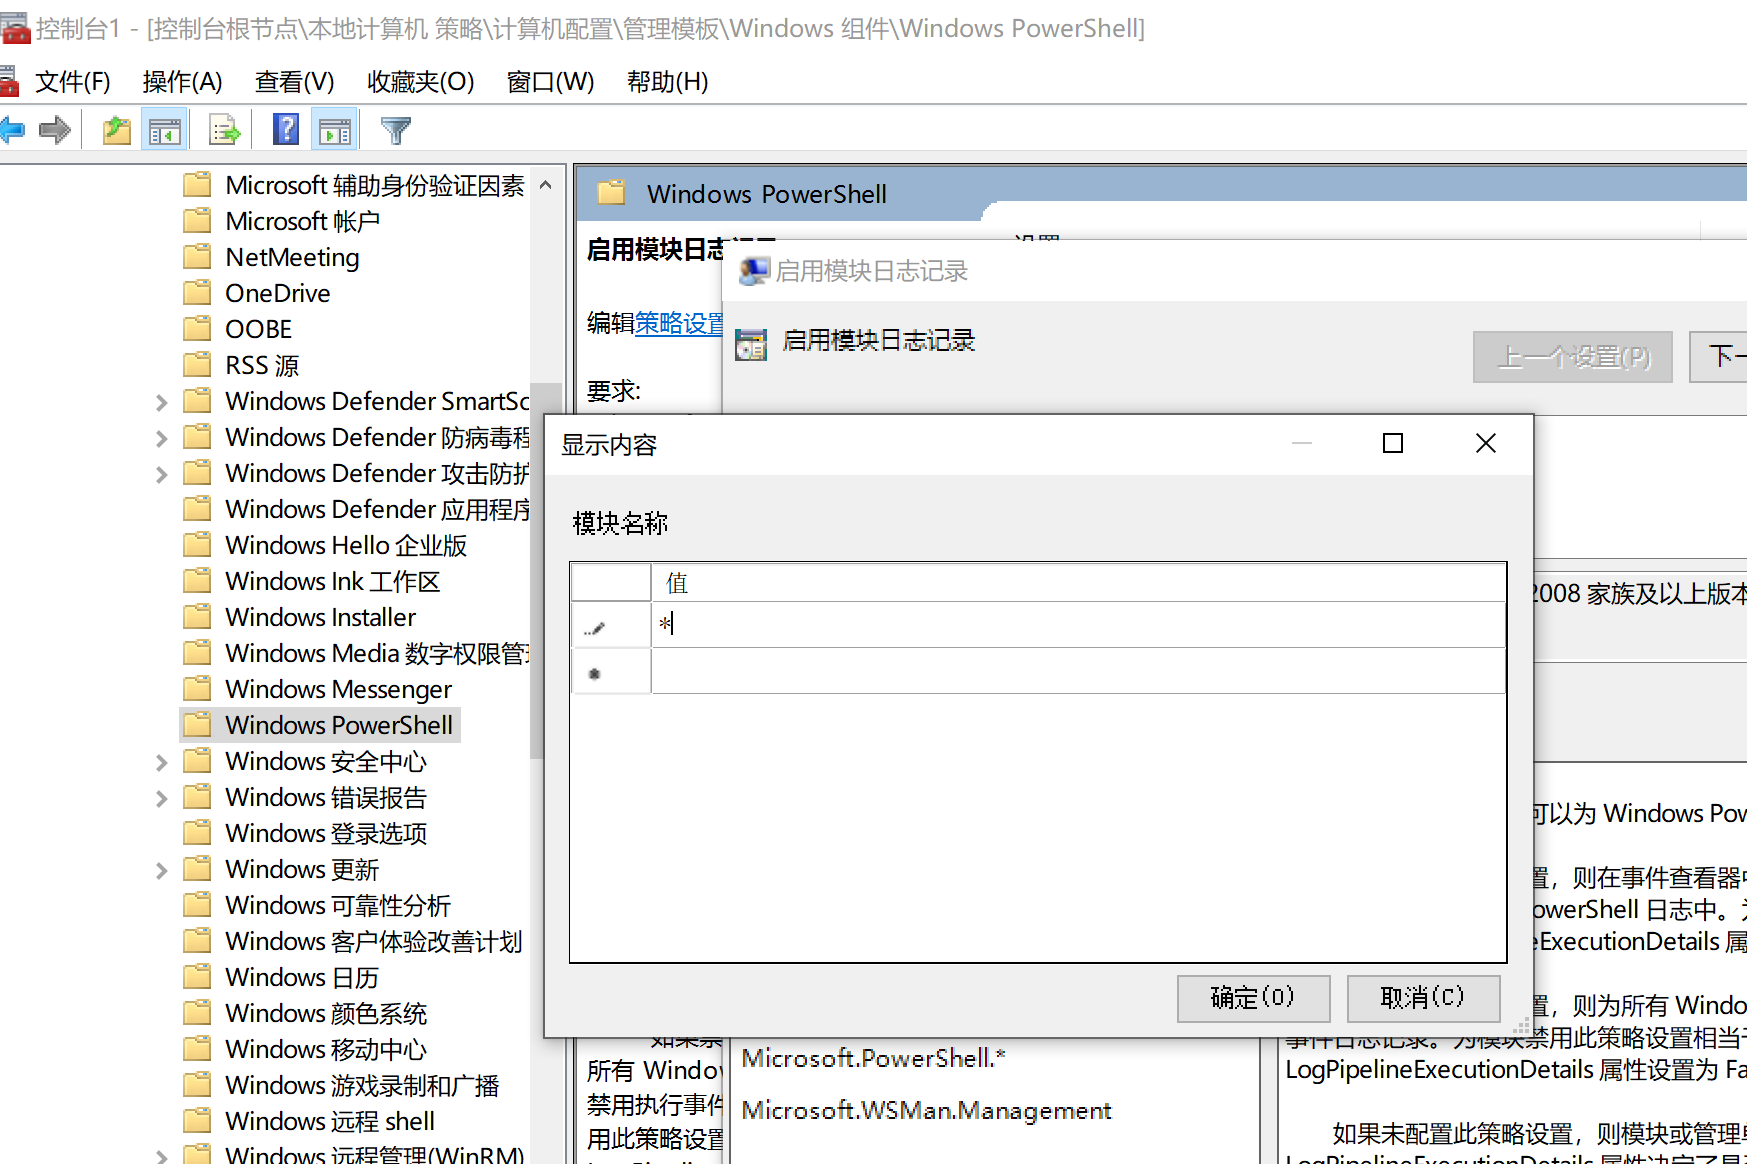Open the Help question mark icon
The width and height of the screenshot is (1747, 1164).
click(x=286, y=129)
